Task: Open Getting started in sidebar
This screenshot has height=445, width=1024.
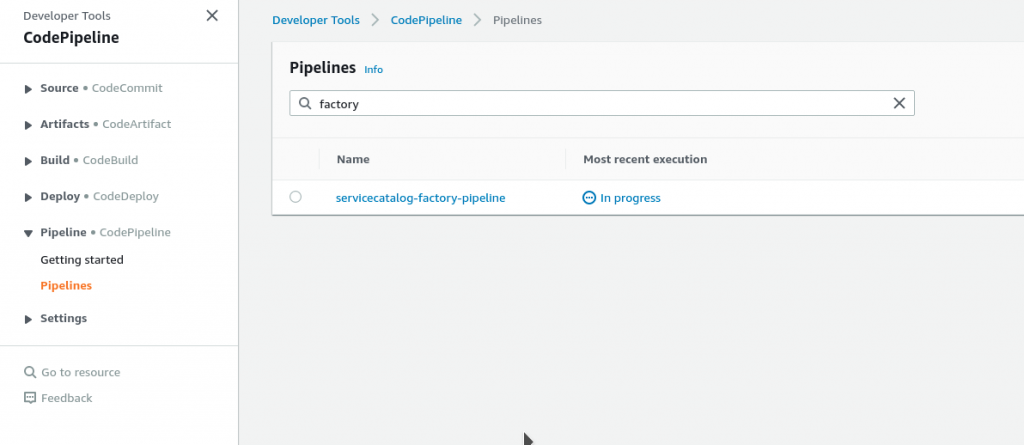Action: [x=82, y=259]
